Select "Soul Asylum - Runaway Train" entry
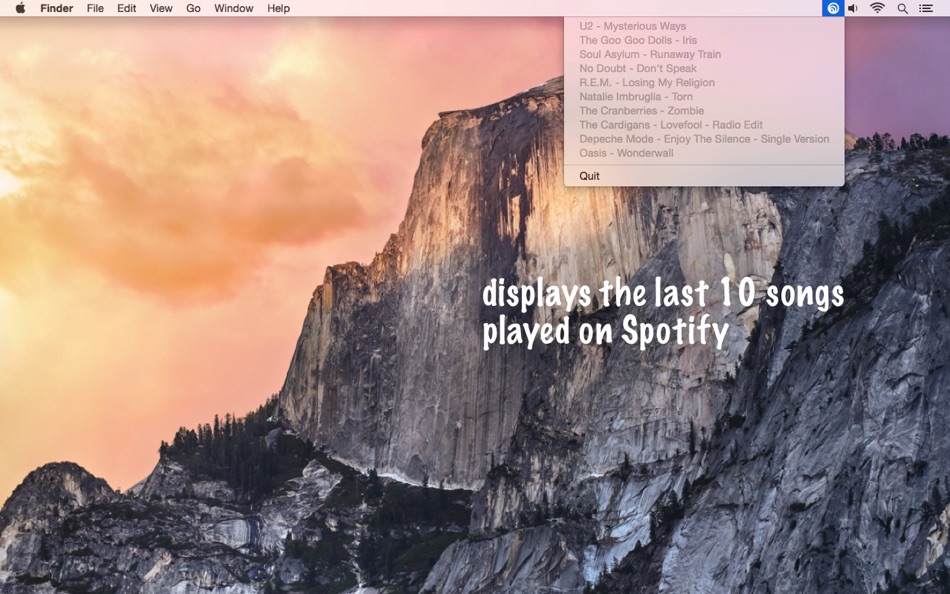 click(704, 54)
